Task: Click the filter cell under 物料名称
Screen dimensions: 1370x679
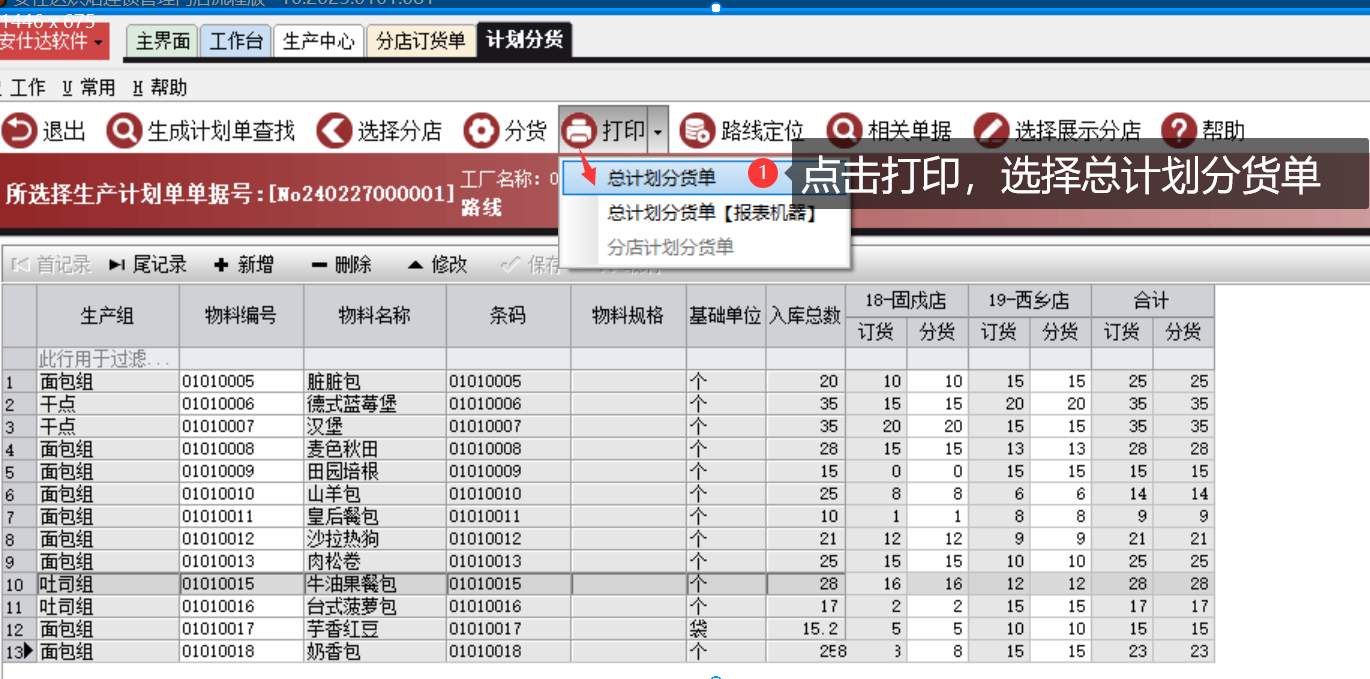Action: pyautogui.click(x=375, y=359)
